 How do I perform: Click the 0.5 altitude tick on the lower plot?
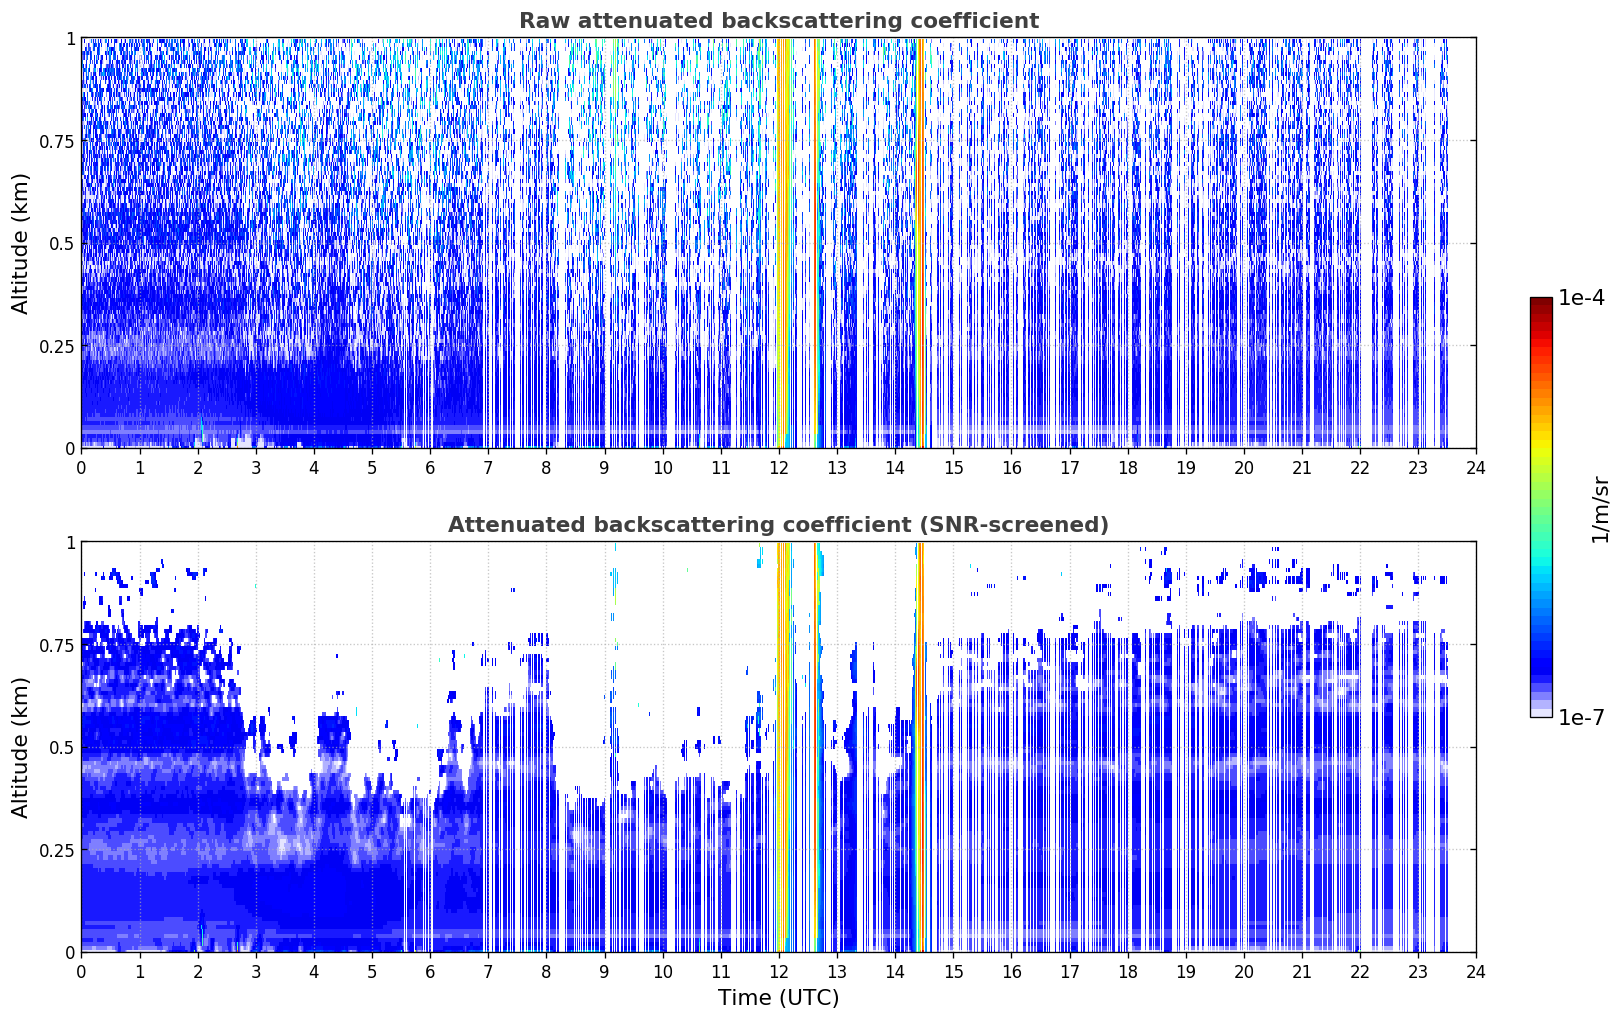[x=63, y=747]
